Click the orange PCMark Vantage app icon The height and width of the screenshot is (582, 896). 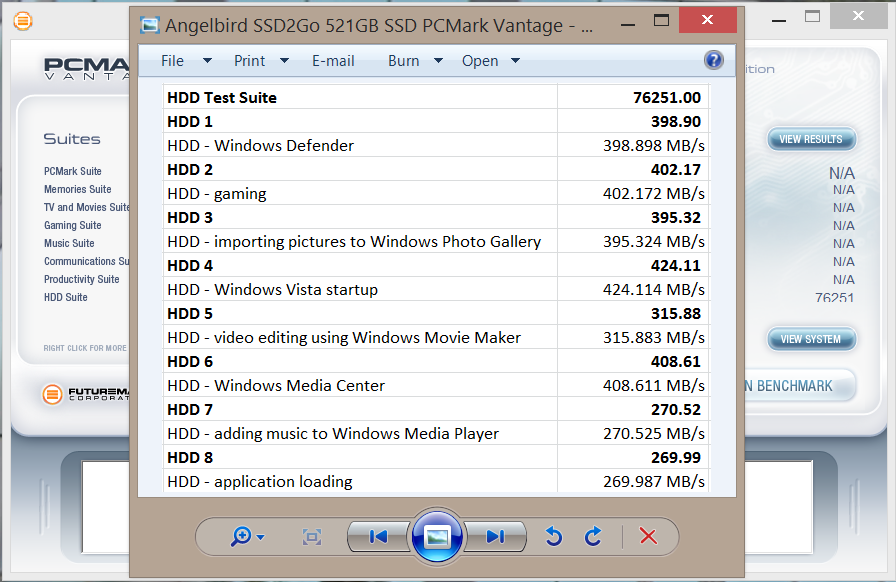pos(22,19)
